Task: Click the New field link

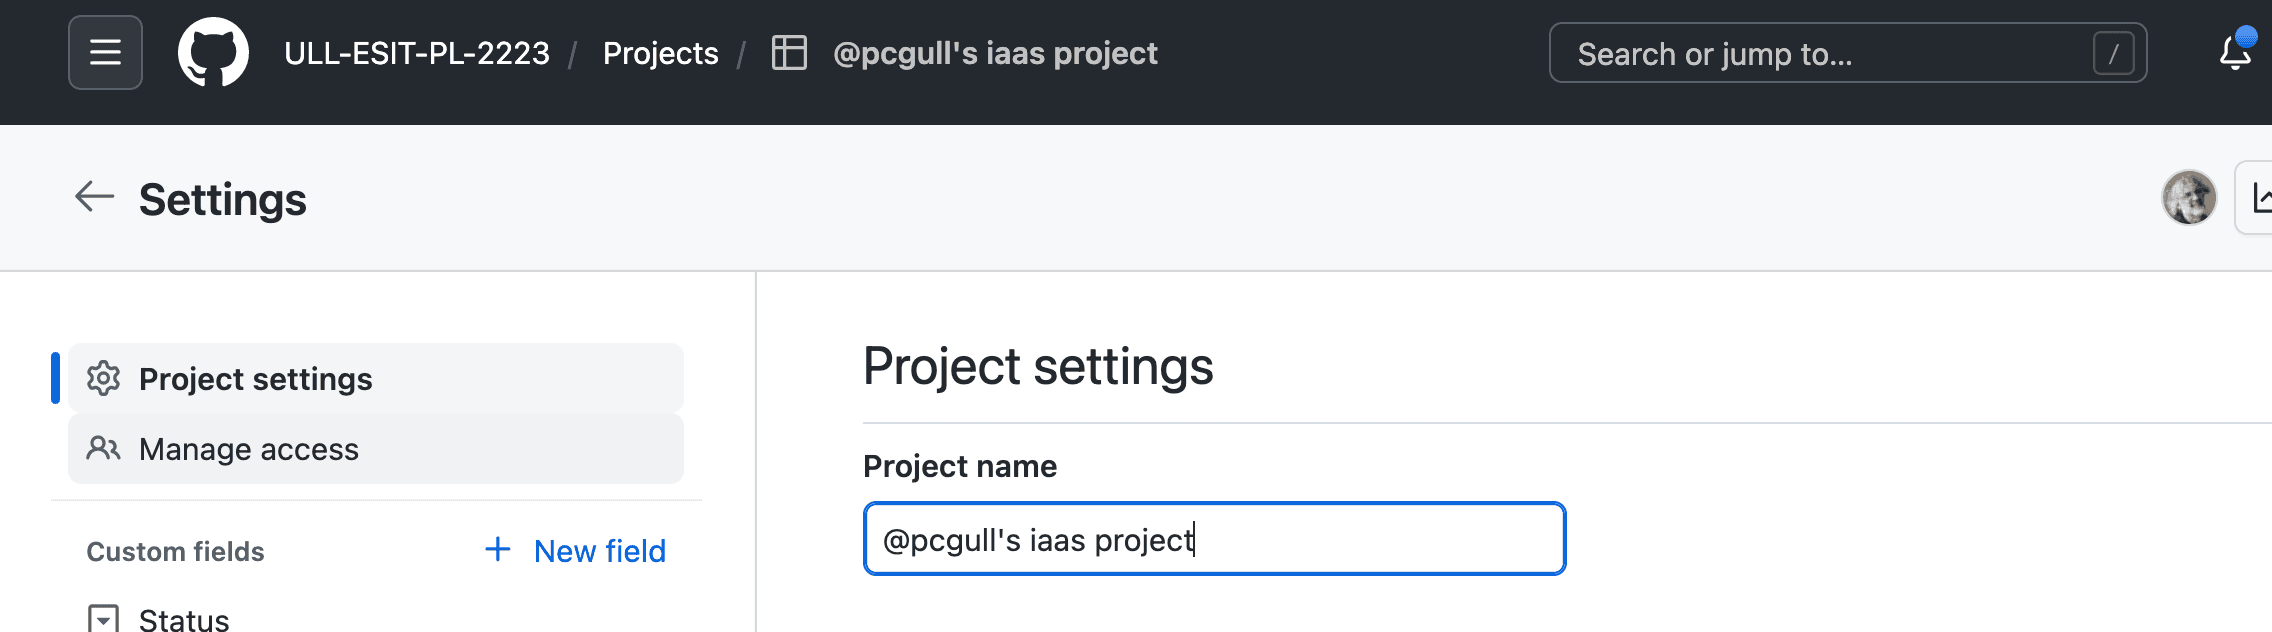Action: coord(599,551)
